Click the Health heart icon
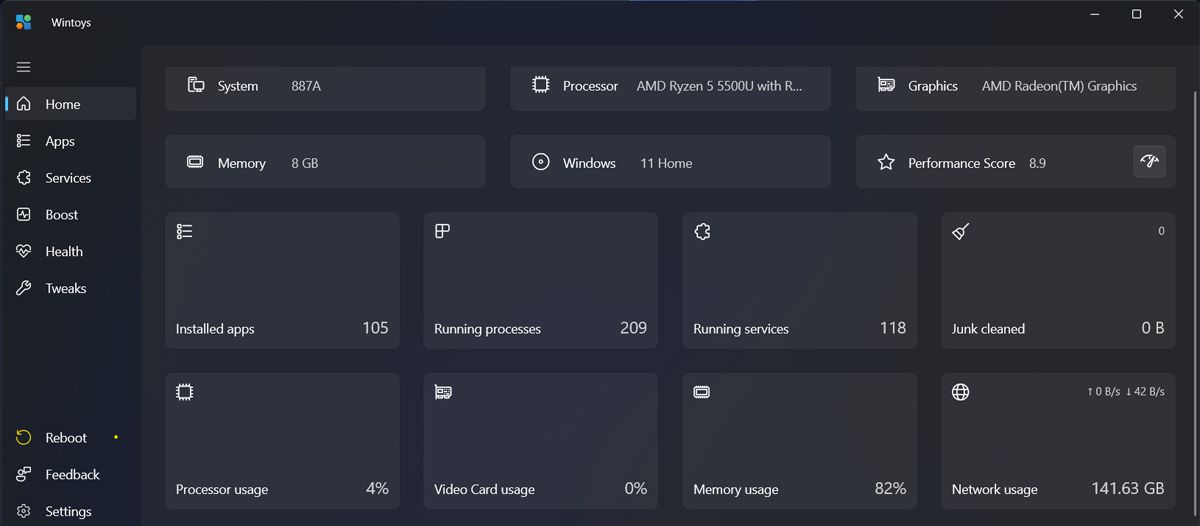Screen dimensions: 1200x526 [x=24, y=252]
